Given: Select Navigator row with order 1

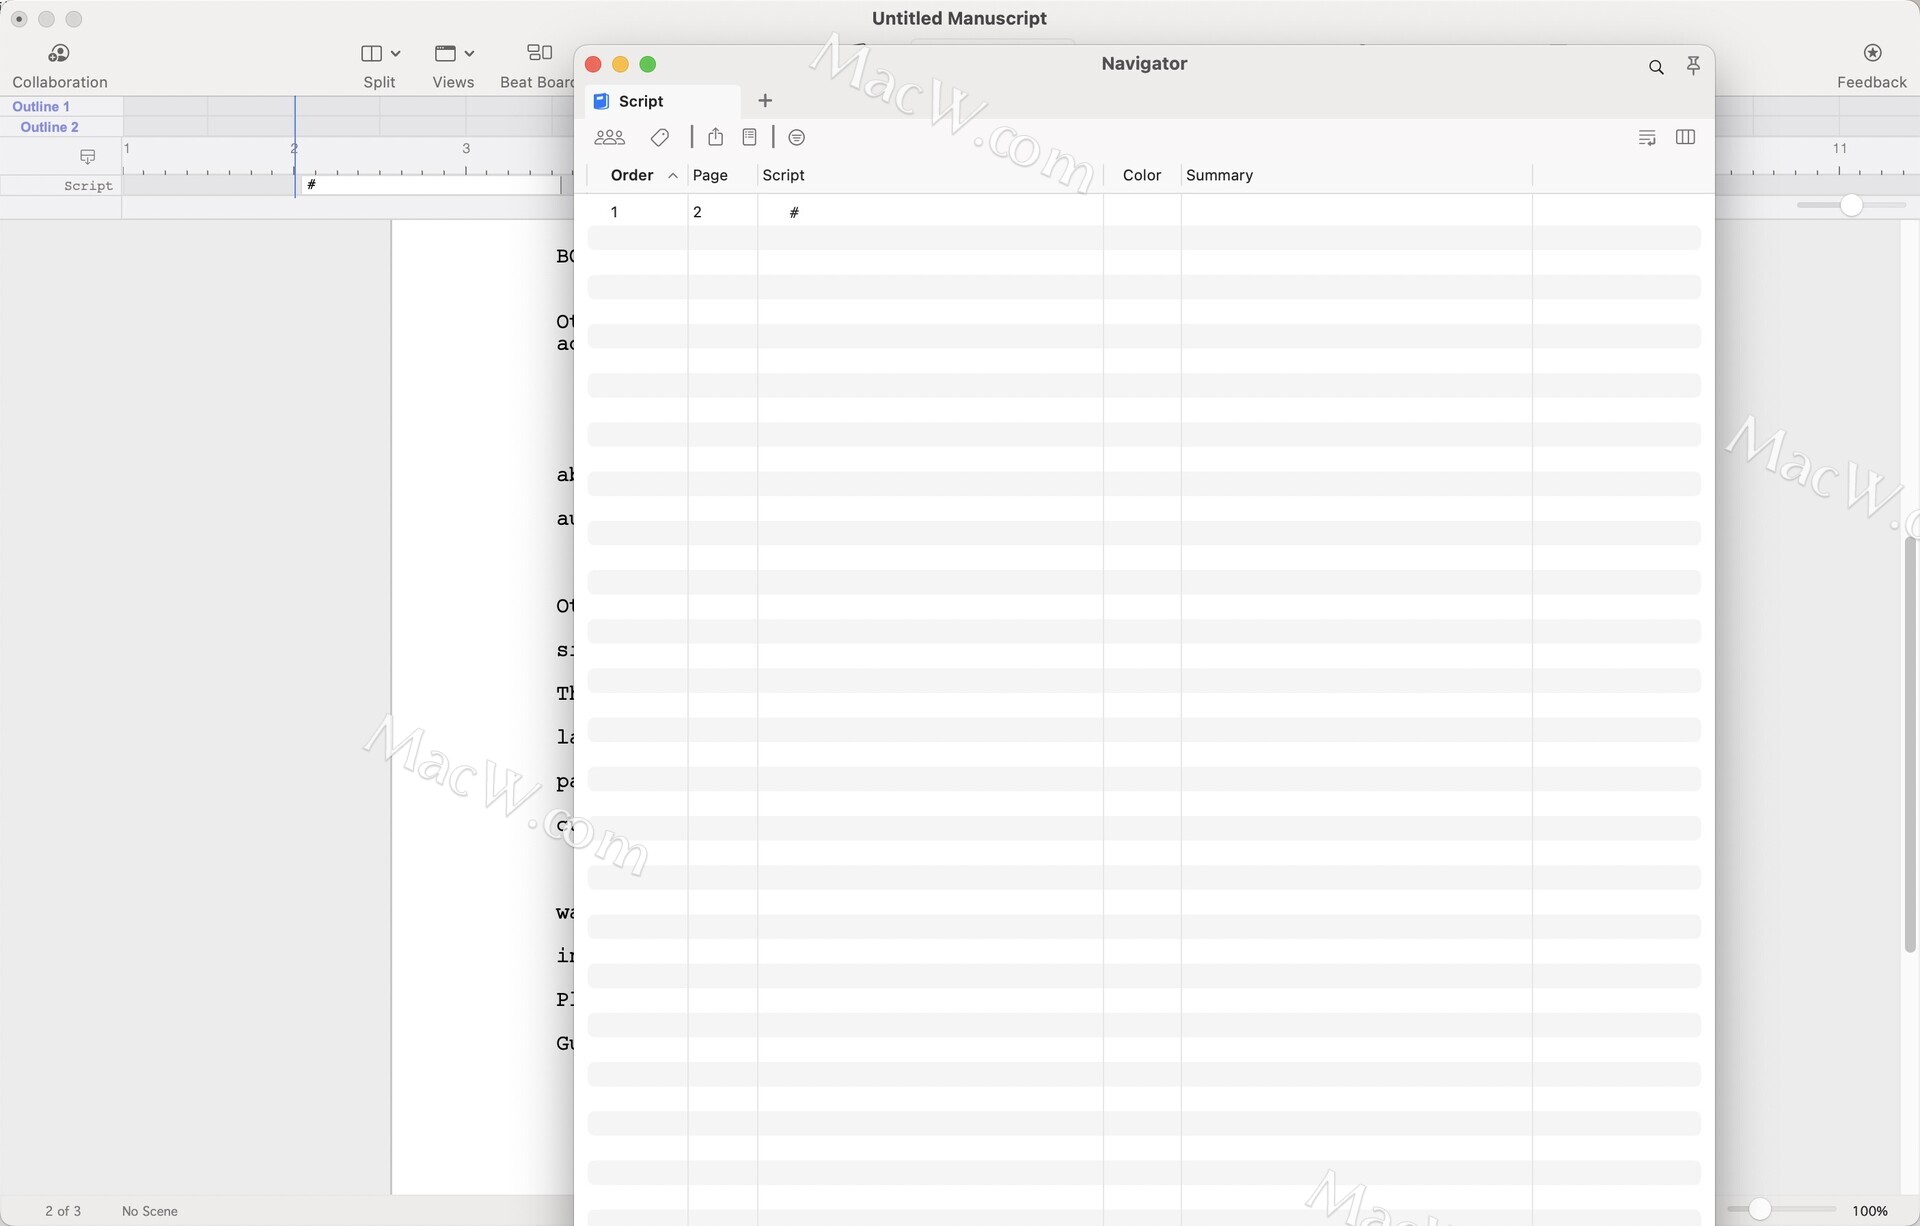Looking at the screenshot, I should point(1144,212).
